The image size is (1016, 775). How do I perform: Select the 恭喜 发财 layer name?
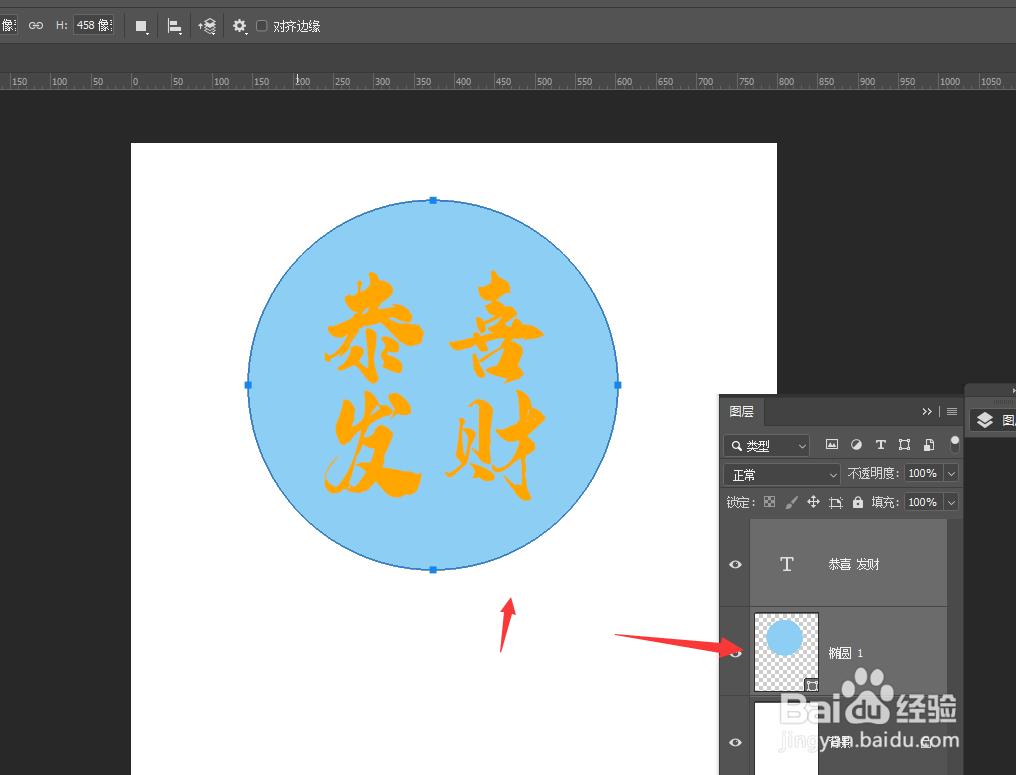click(x=853, y=564)
